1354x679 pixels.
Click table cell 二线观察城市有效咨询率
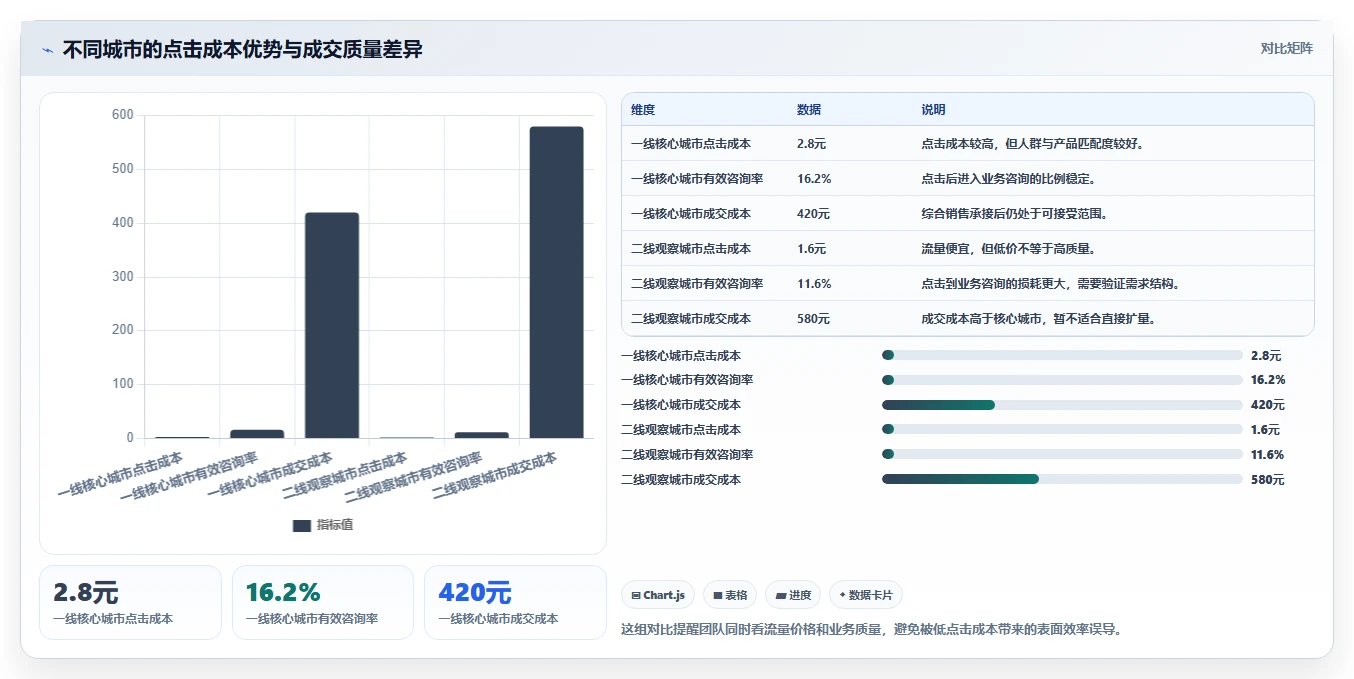click(x=697, y=284)
